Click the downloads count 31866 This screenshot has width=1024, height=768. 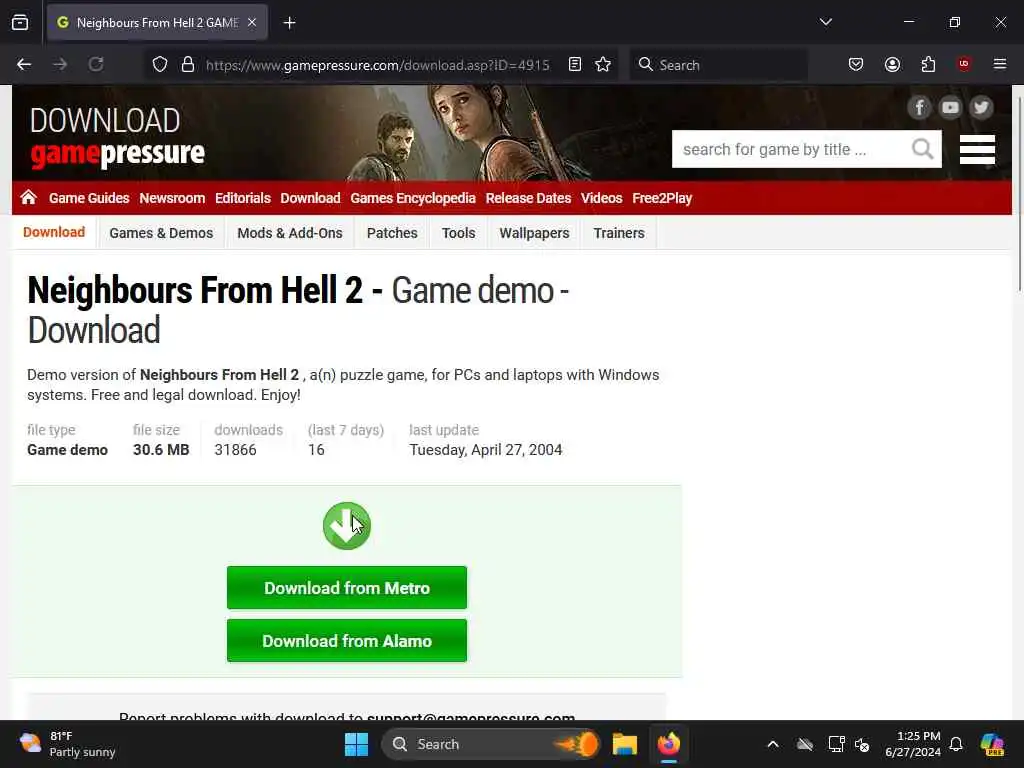[x=235, y=450]
